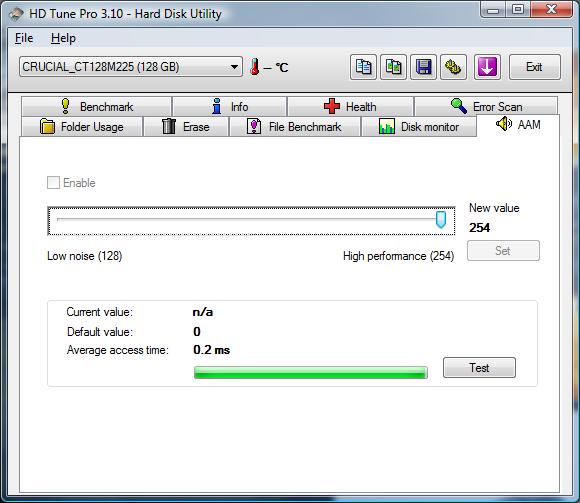The image size is (580, 503).
Task: Open the File menu
Action: point(24,38)
